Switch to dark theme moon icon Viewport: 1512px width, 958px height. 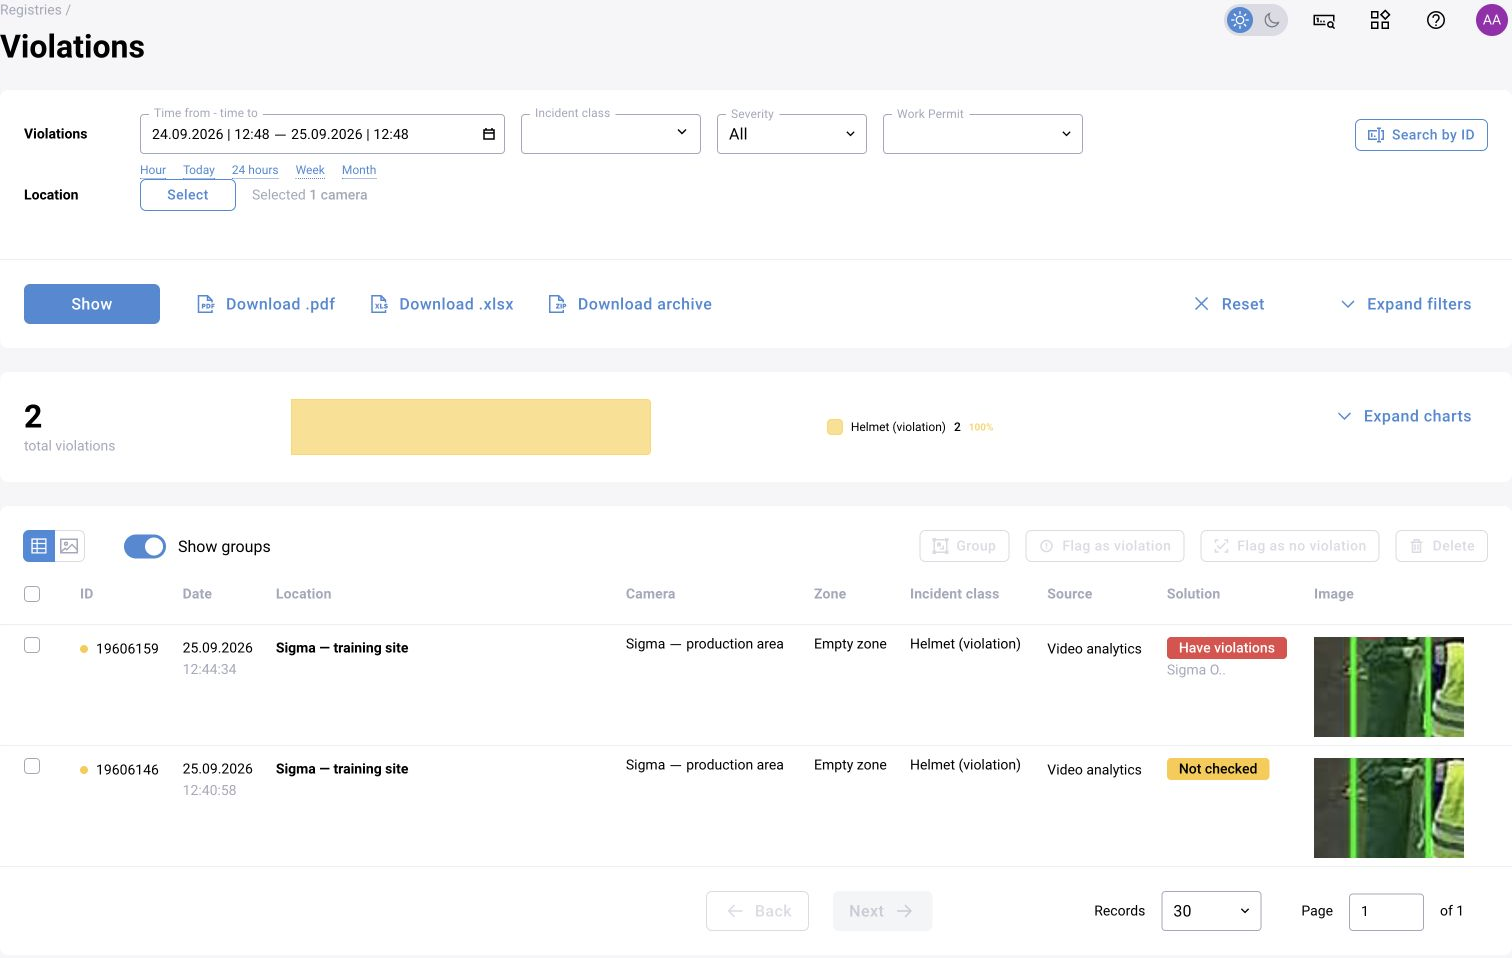point(1272,20)
